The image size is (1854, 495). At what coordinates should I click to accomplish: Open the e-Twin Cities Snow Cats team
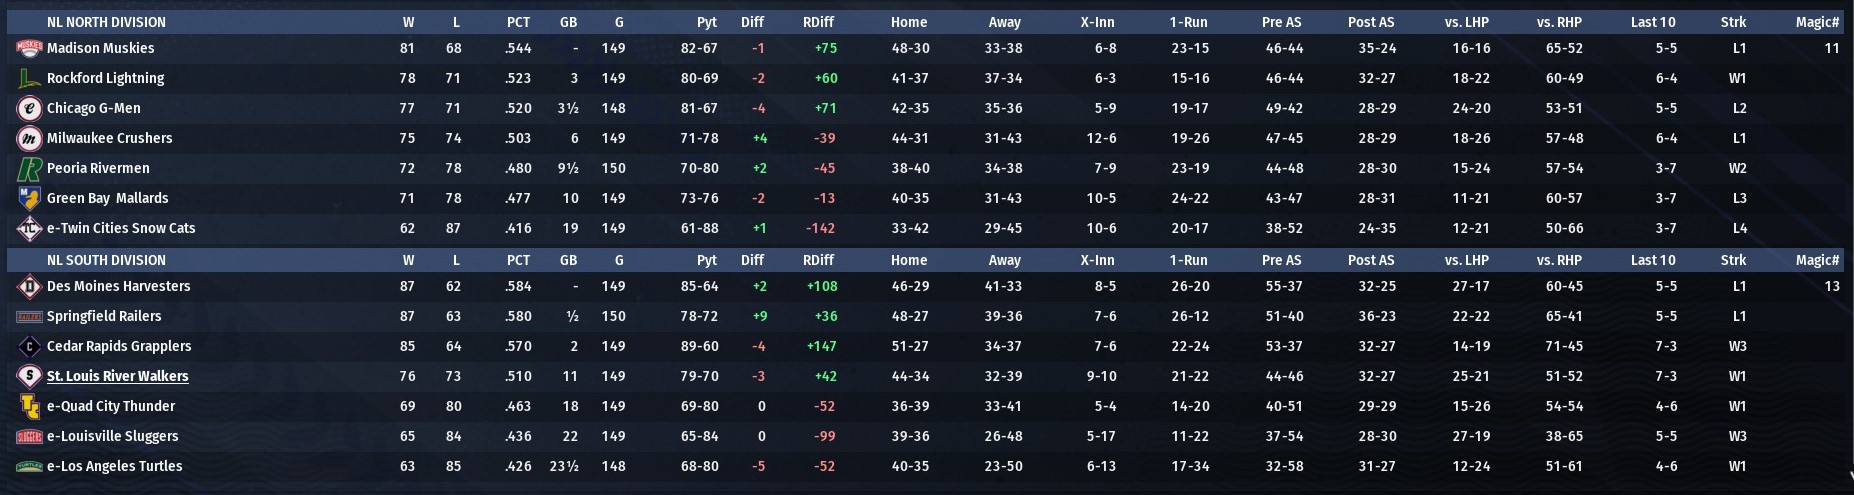click(120, 228)
